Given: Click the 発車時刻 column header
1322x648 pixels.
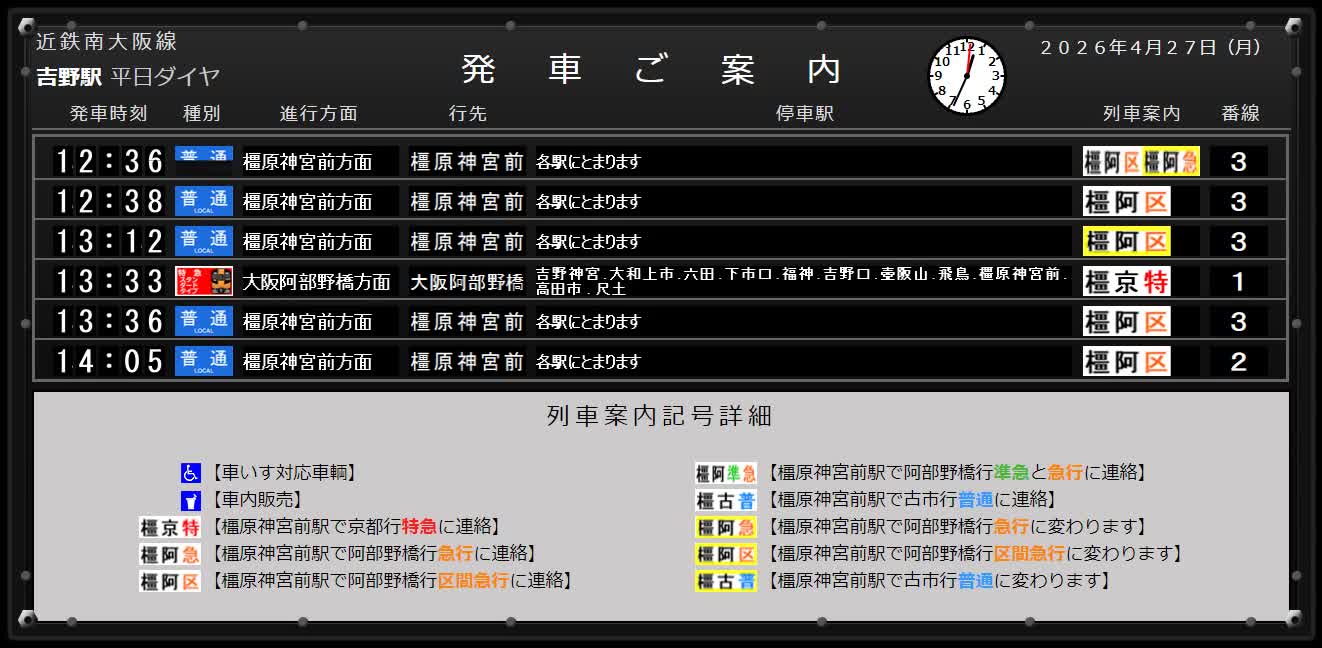Looking at the screenshot, I should 108,114.
